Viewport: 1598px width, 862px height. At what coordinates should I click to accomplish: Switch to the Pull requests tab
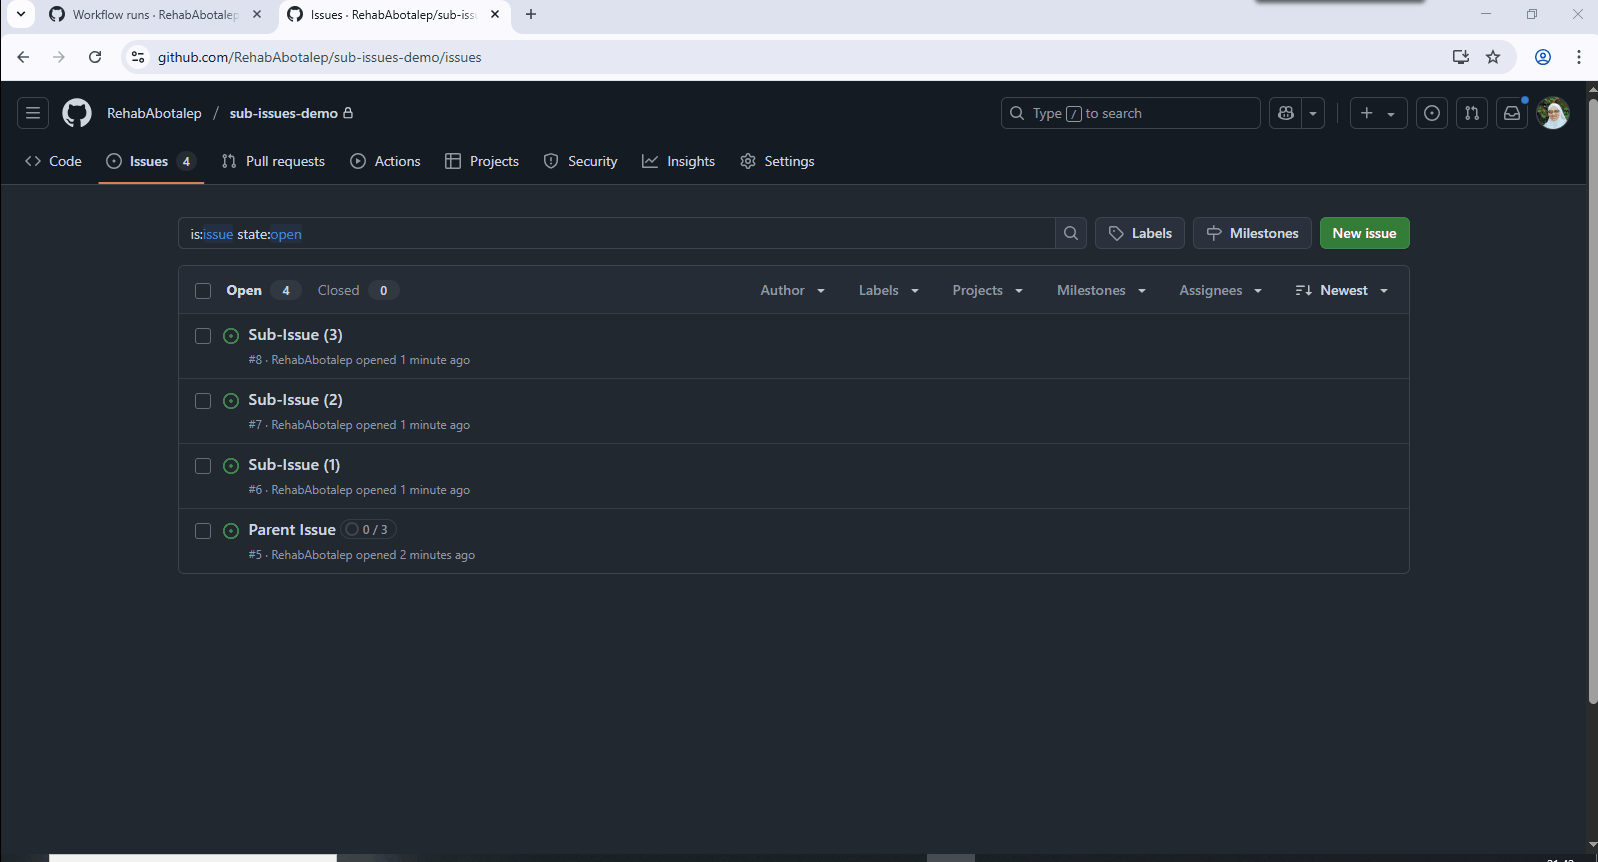(273, 161)
